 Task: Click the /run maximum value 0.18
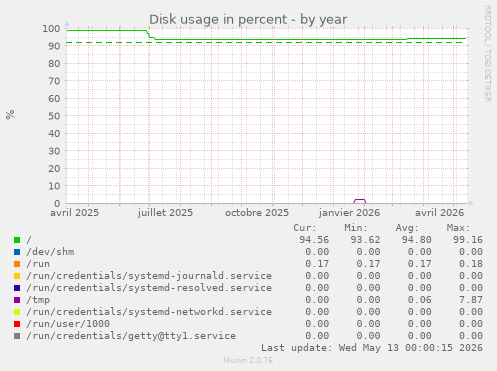click(x=471, y=264)
